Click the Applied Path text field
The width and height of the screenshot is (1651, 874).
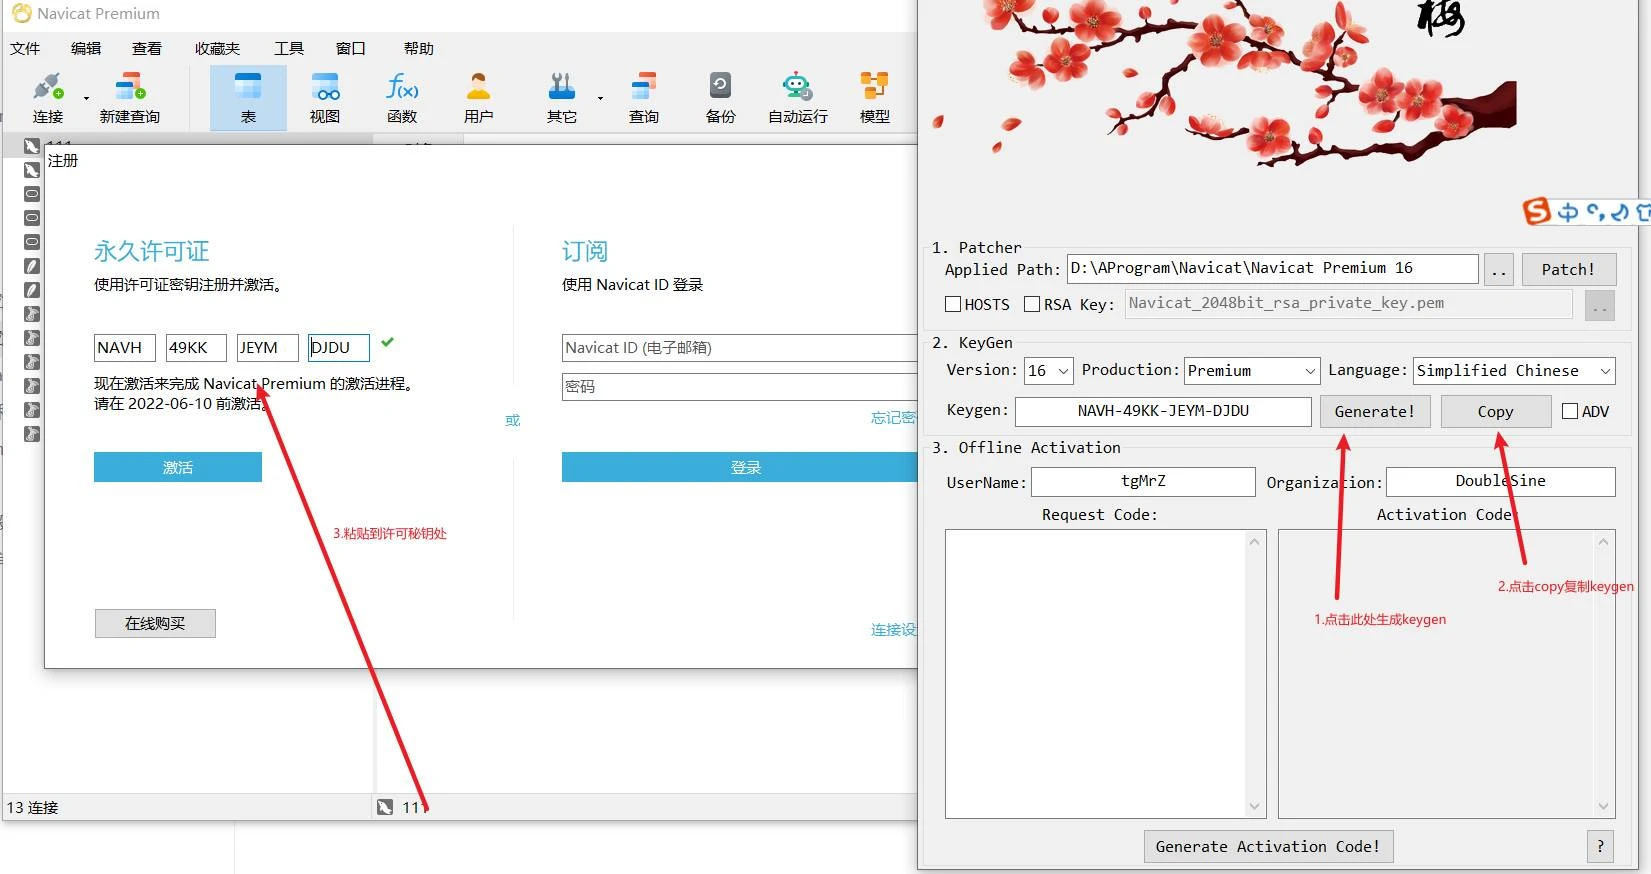[1273, 268]
